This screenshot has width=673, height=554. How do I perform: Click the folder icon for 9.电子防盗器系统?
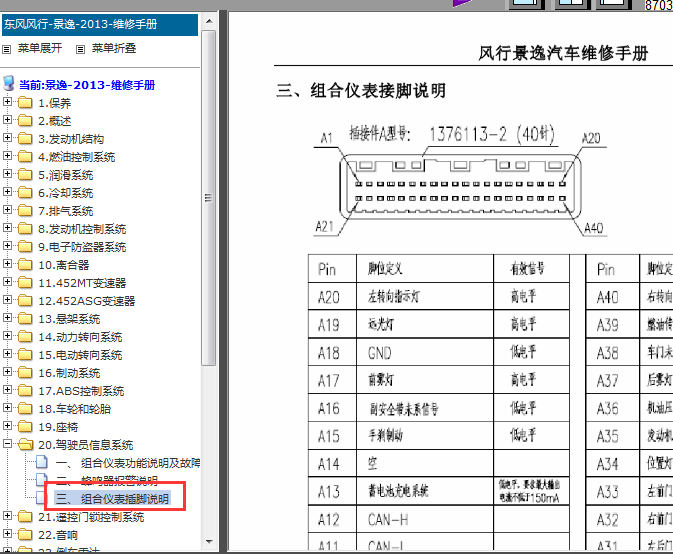tap(25, 247)
